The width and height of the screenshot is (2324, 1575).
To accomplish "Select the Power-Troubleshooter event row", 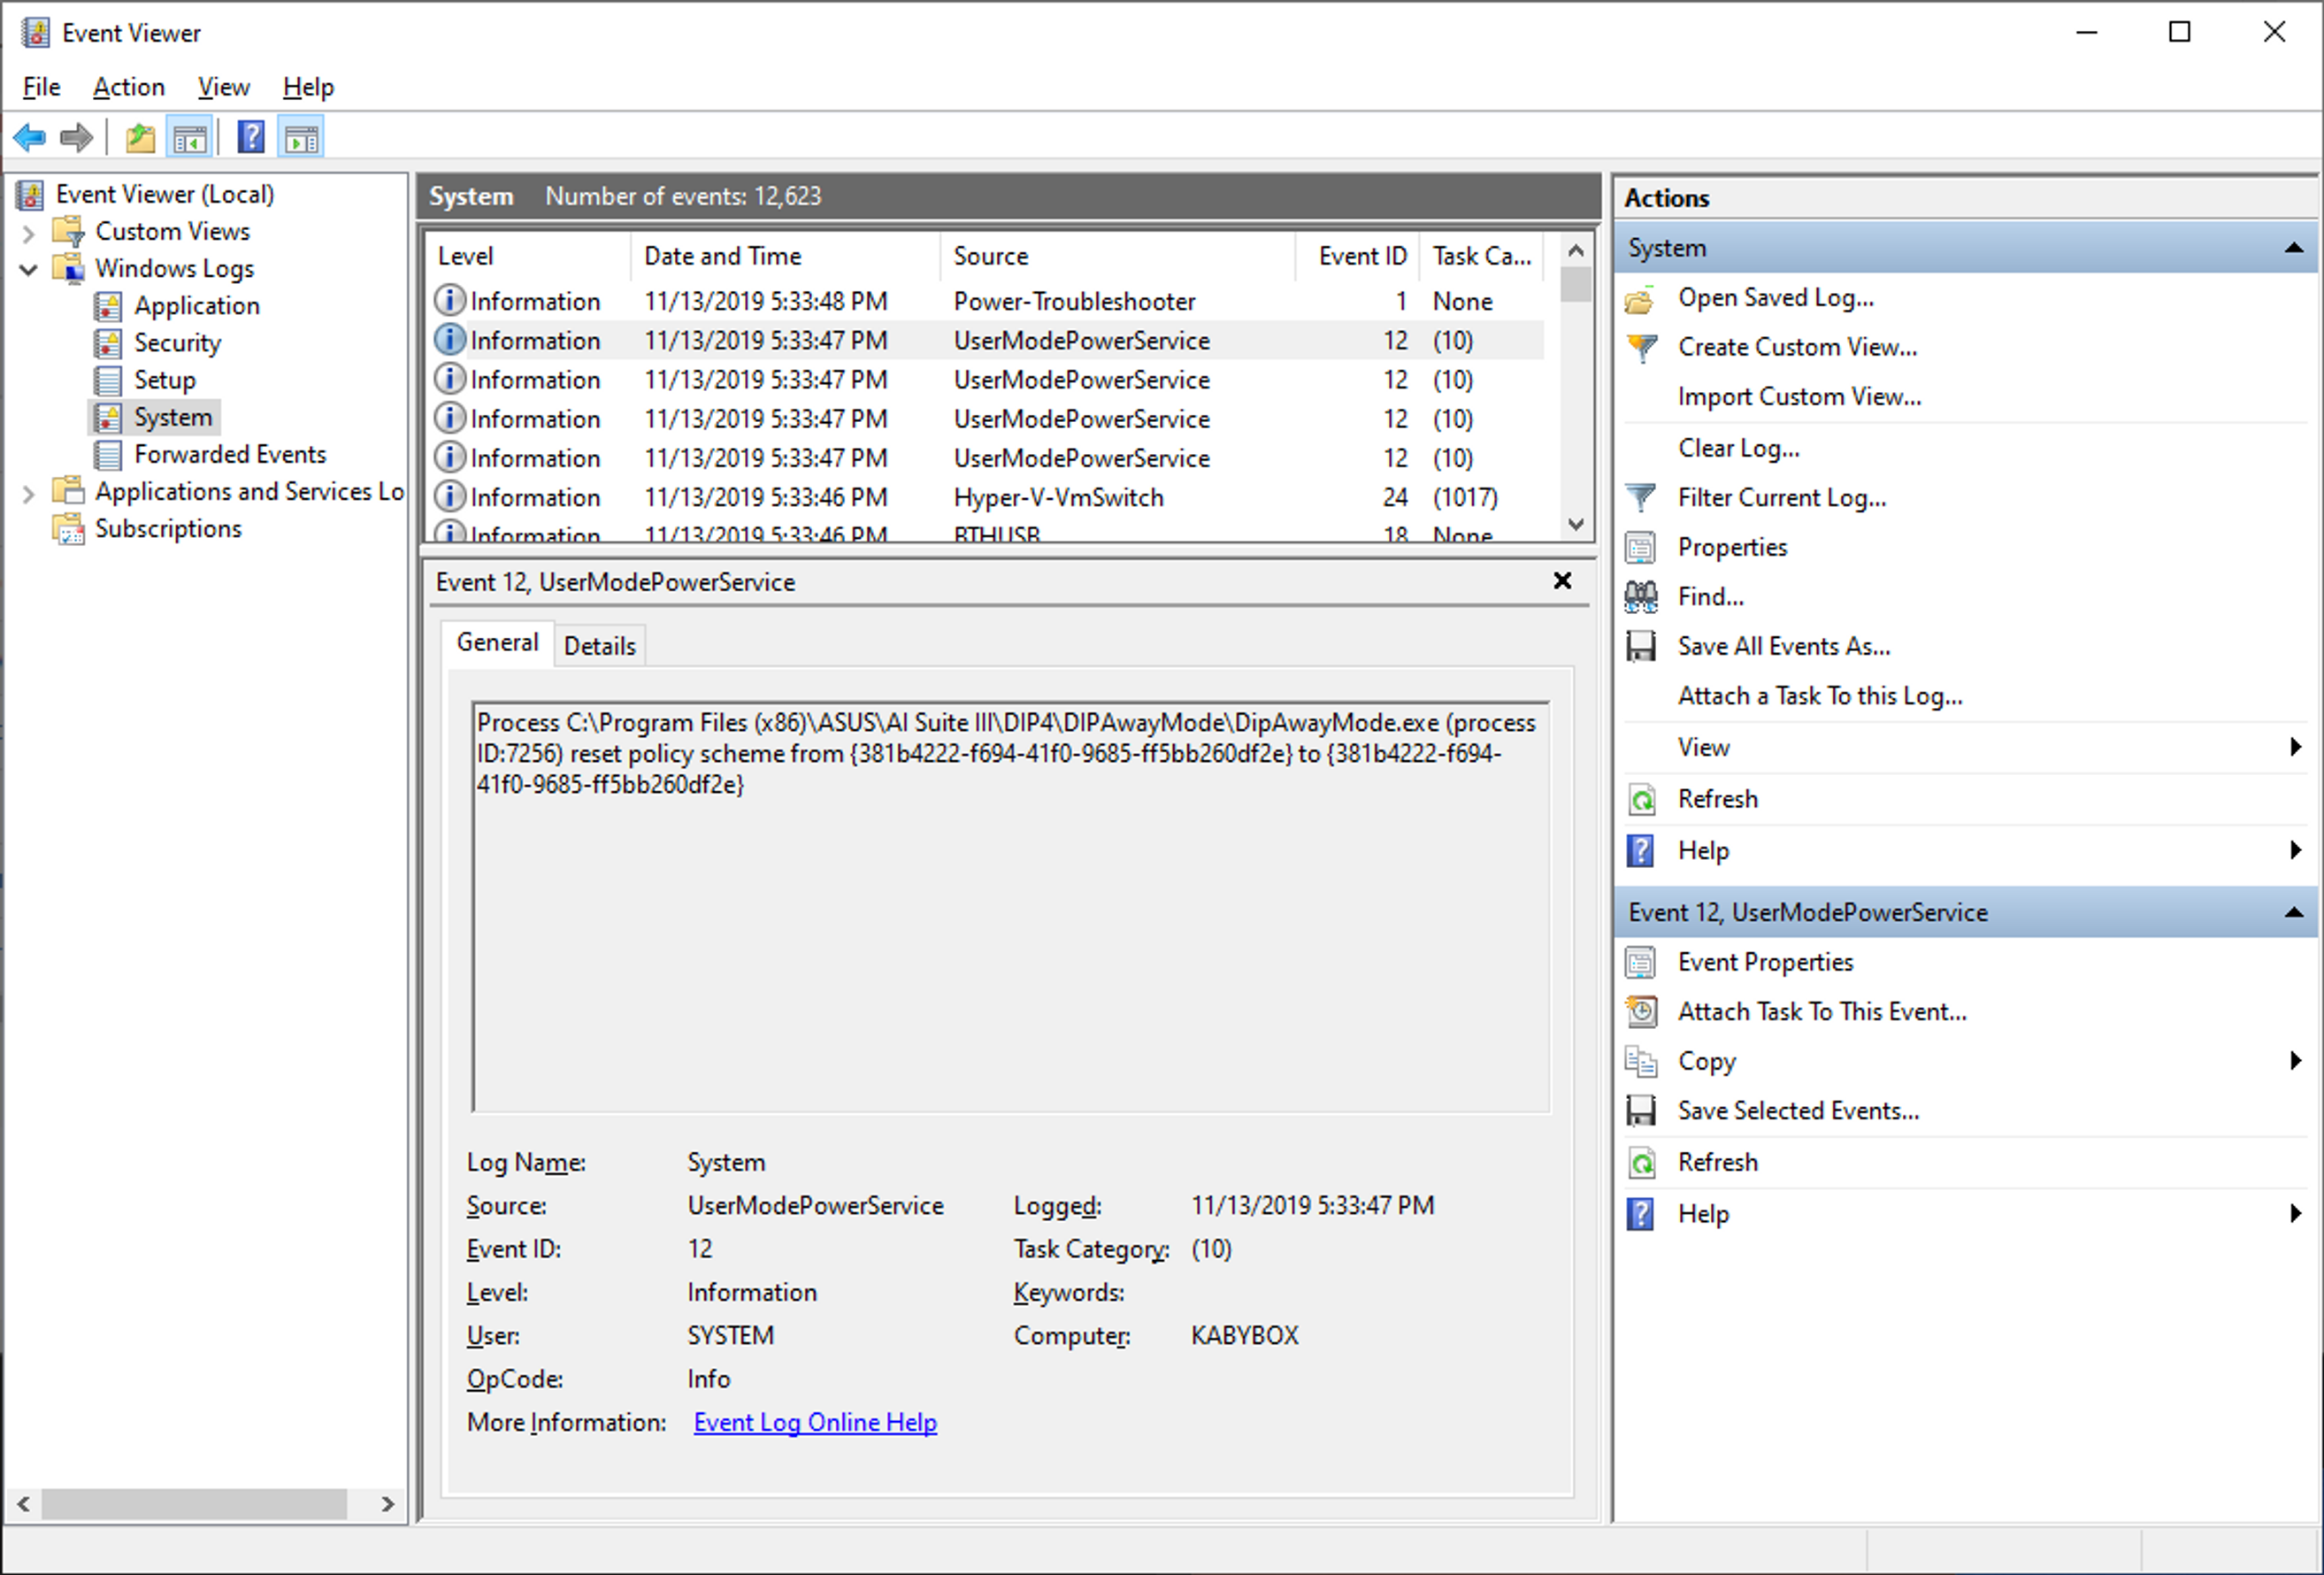I will [987, 301].
